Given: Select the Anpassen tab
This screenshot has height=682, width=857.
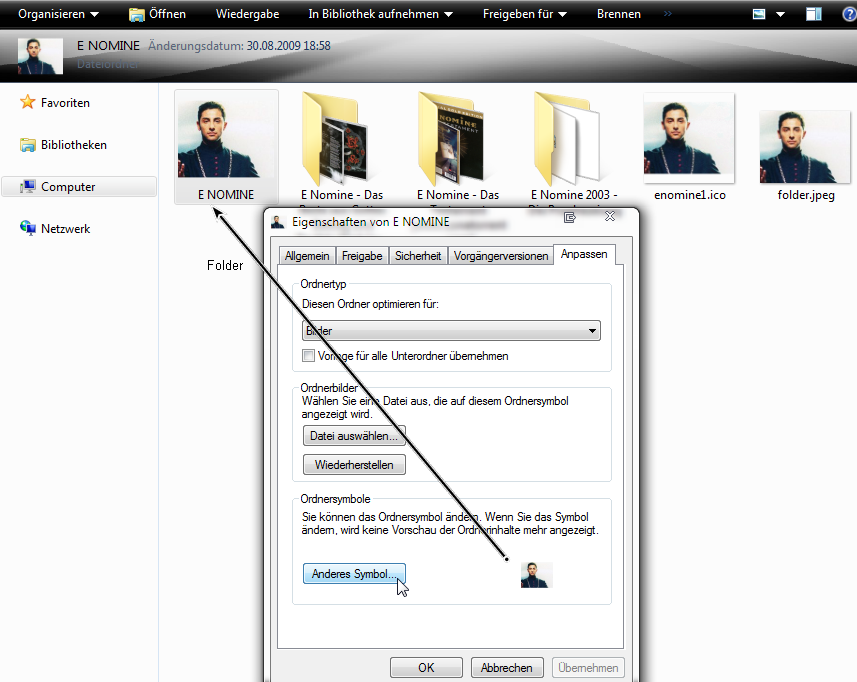Looking at the screenshot, I should [x=584, y=254].
